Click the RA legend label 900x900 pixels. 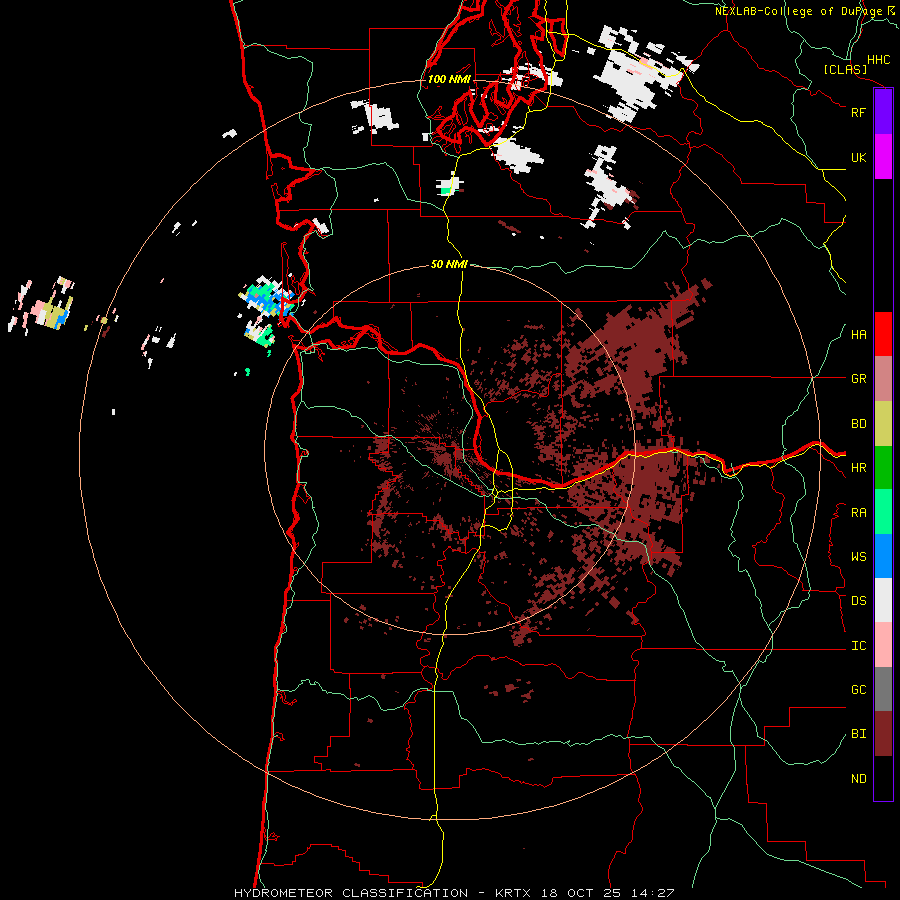point(859,512)
